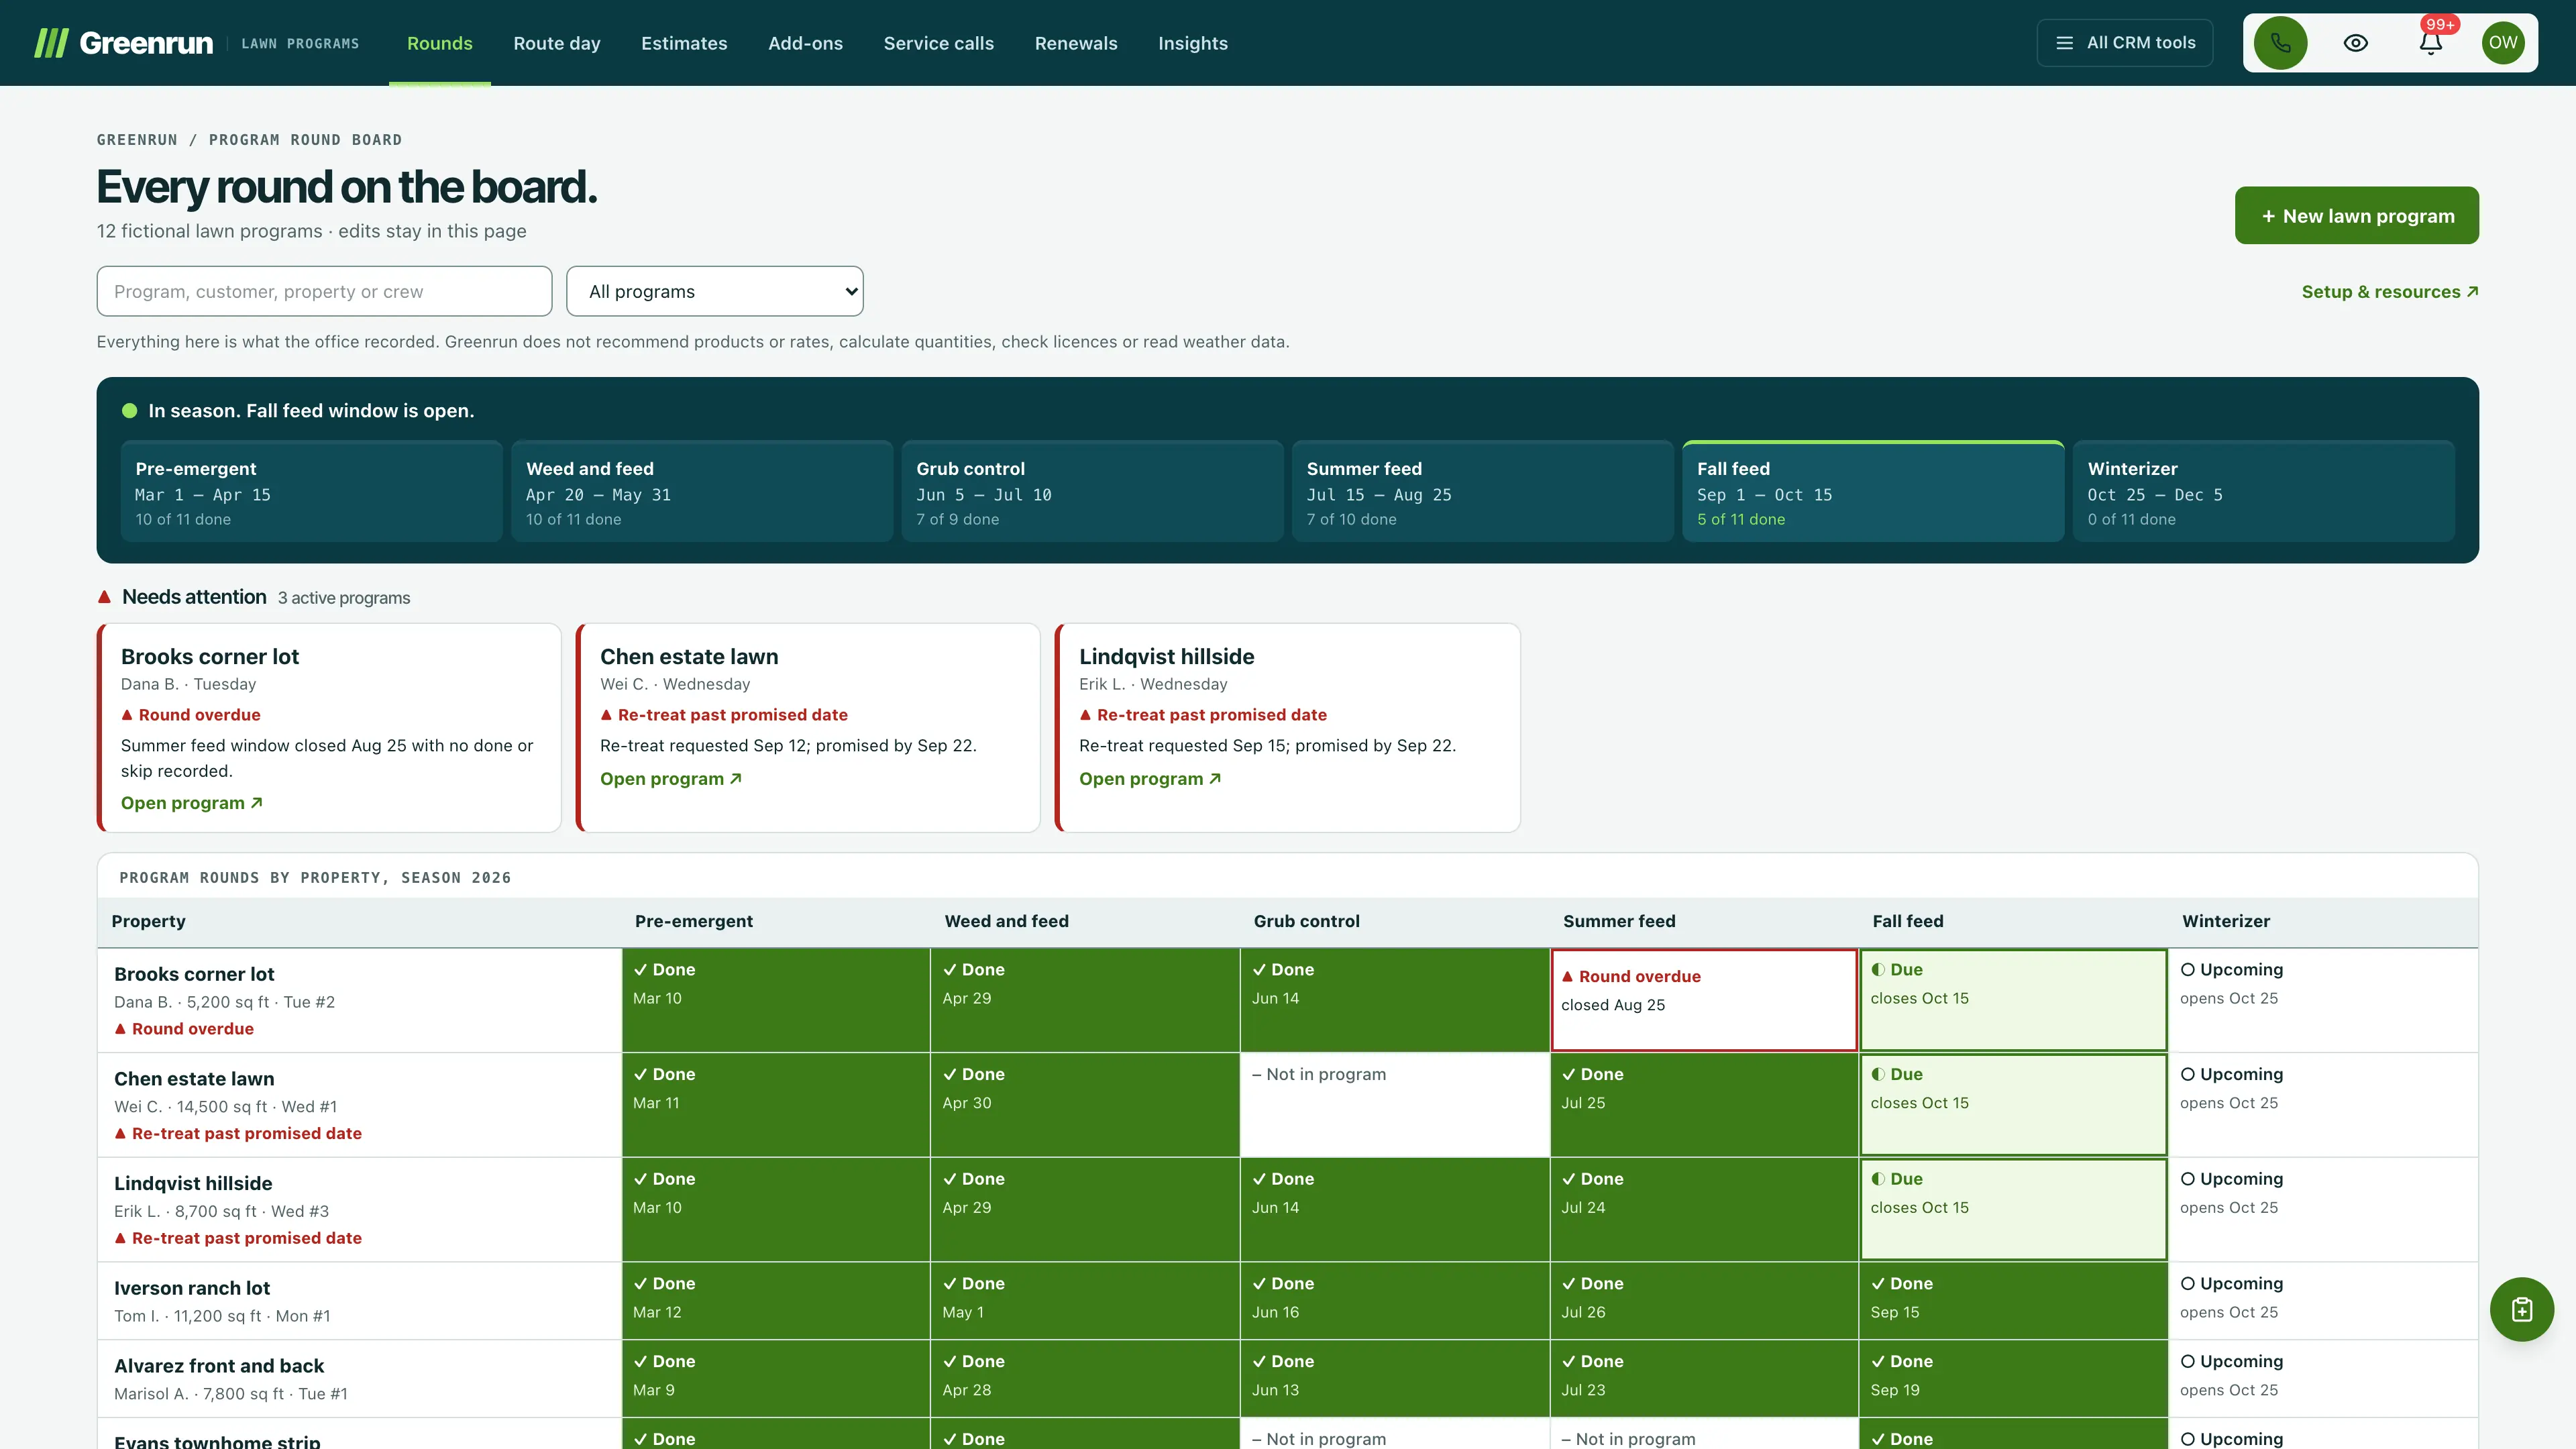Image resolution: width=2576 pixels, height=1449 pixels.
Task: Click the Round overdue cell for Brooks corner lot
Action: click(x=1704, y=1000)
